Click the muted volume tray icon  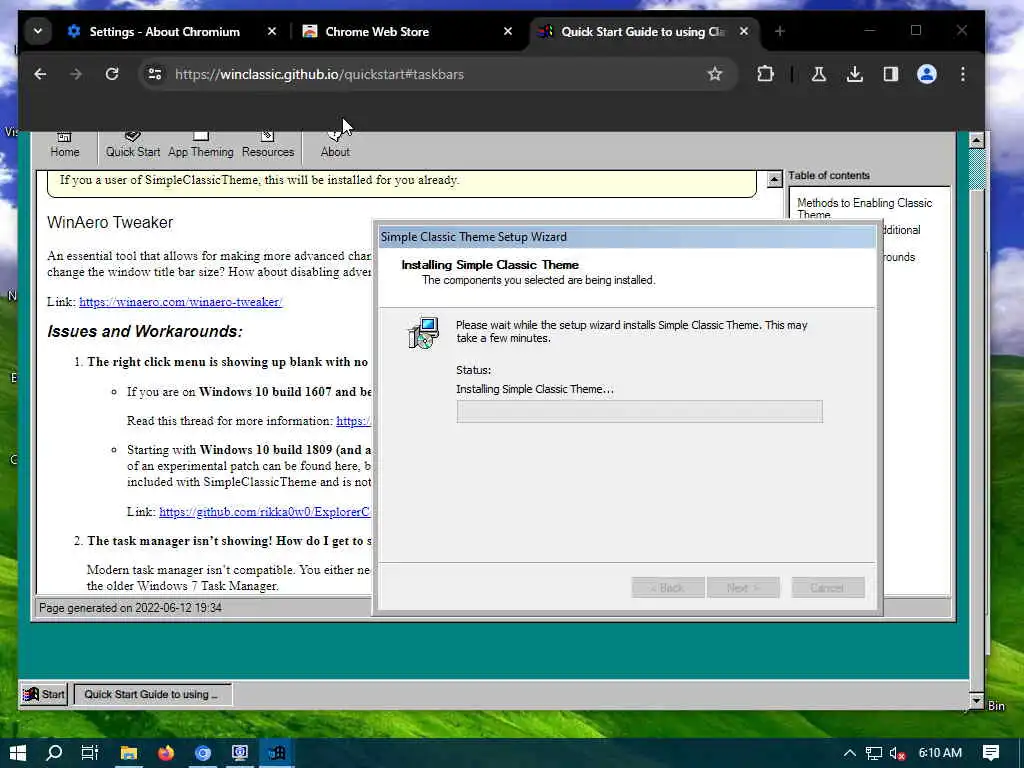click(897, 753)
